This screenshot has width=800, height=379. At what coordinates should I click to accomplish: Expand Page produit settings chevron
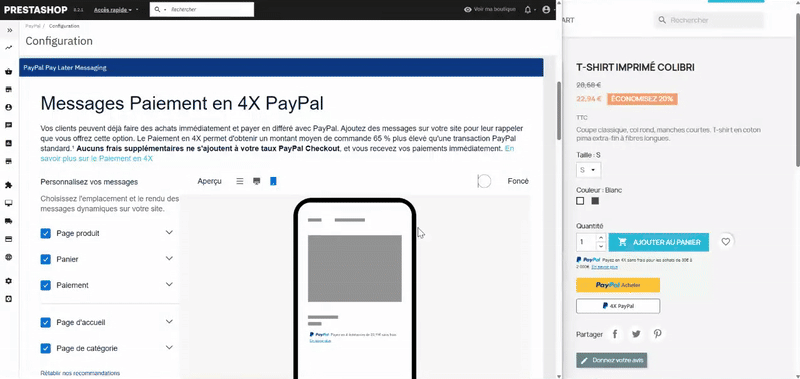click(169, 233)
